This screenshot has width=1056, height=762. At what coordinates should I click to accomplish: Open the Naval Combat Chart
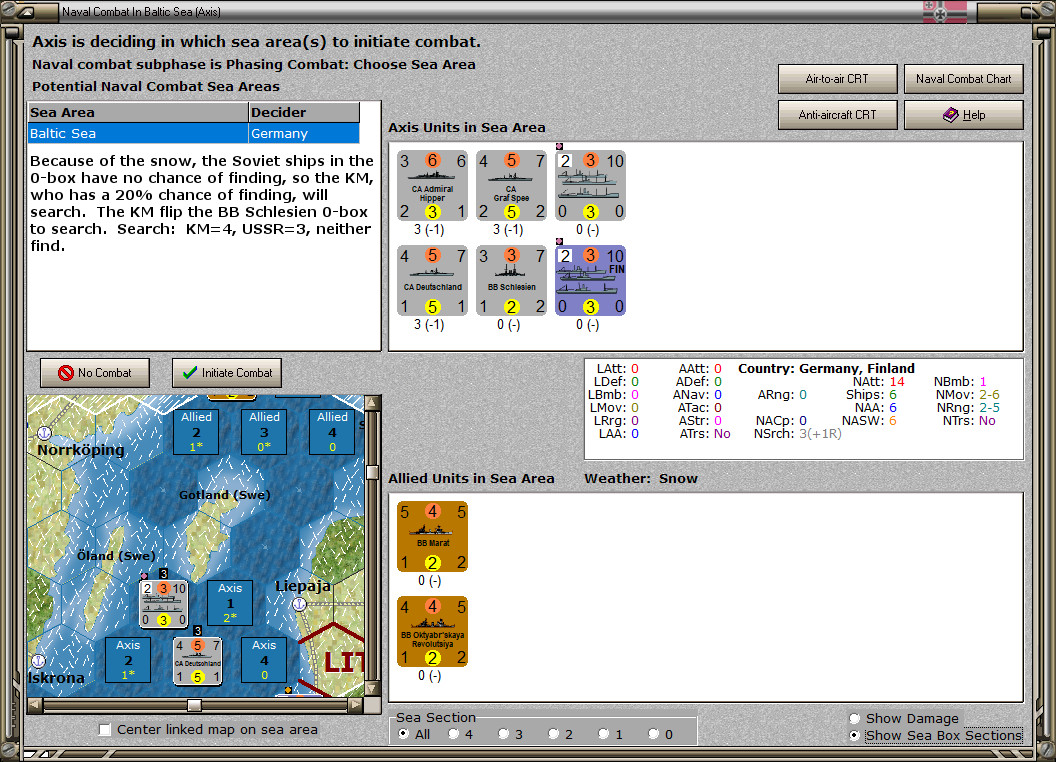coord(964,79)
